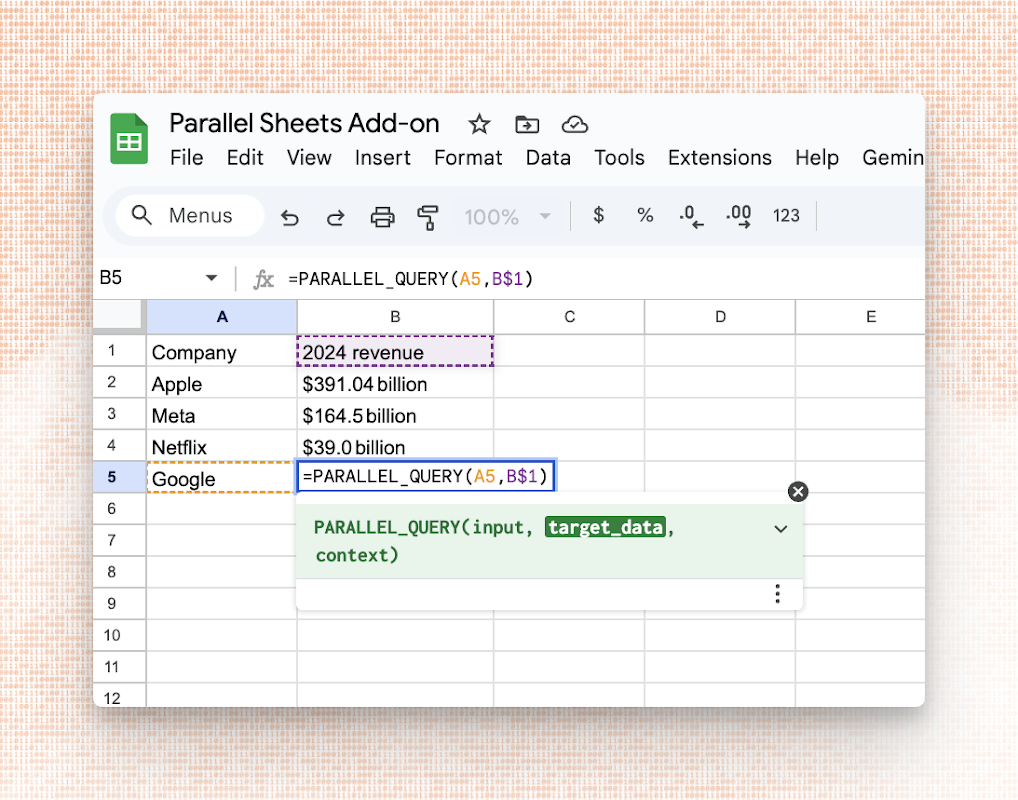
Task: Open the formula help three-dot options
Action: (777, 594)
